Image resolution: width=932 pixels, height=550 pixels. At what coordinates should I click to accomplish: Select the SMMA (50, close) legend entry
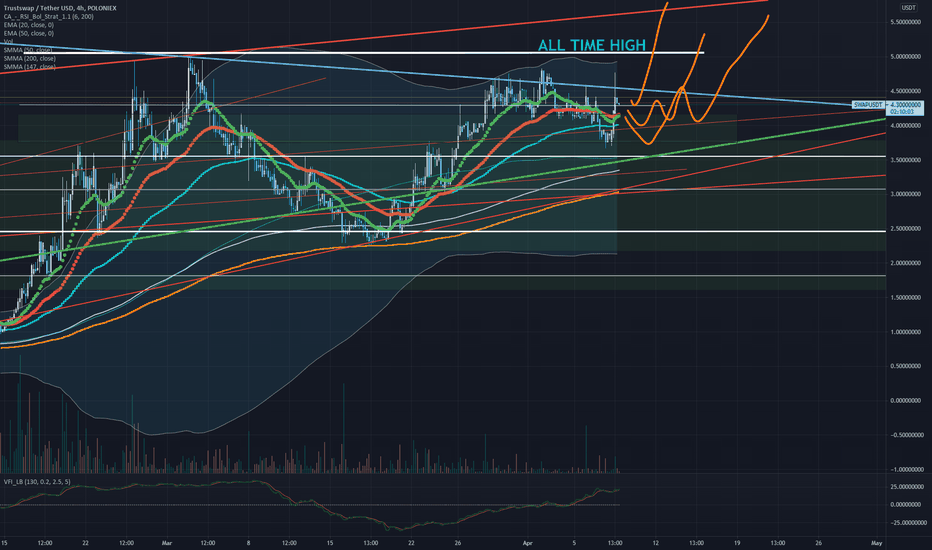[x=28, y=50]
